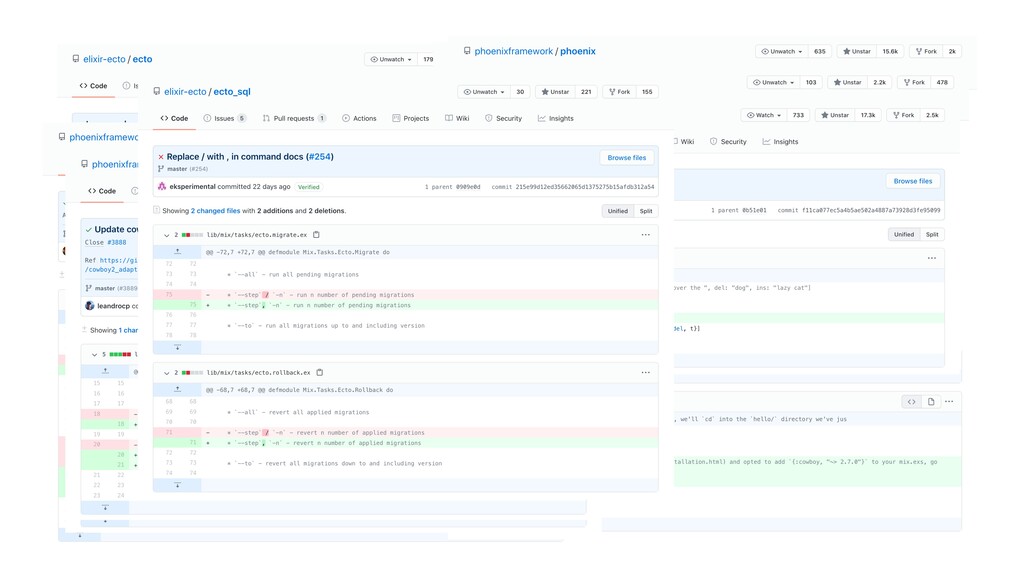The height and width of the screenshot is (576, 1024).
Task: Select Unified diff view in ecto_sql
Action: (x=617, y=211)
